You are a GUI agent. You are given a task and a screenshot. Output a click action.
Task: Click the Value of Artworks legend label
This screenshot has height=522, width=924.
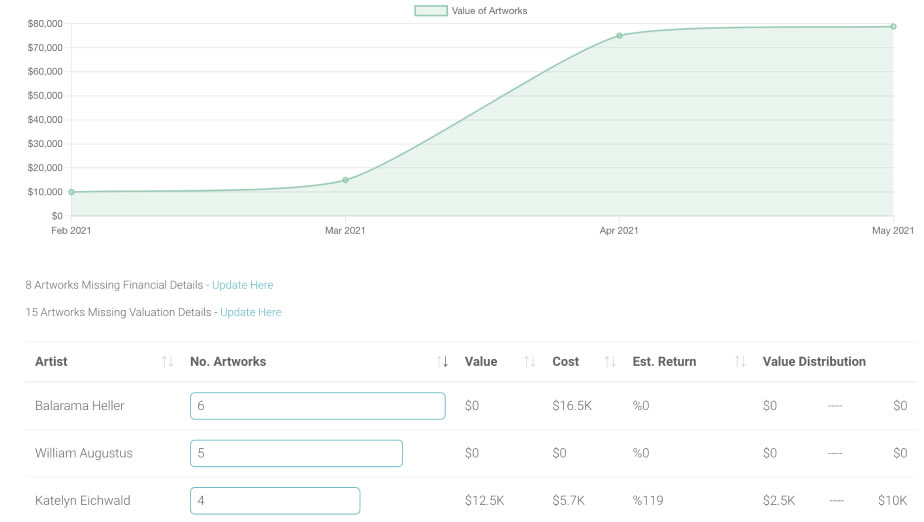tap(489, 11)
